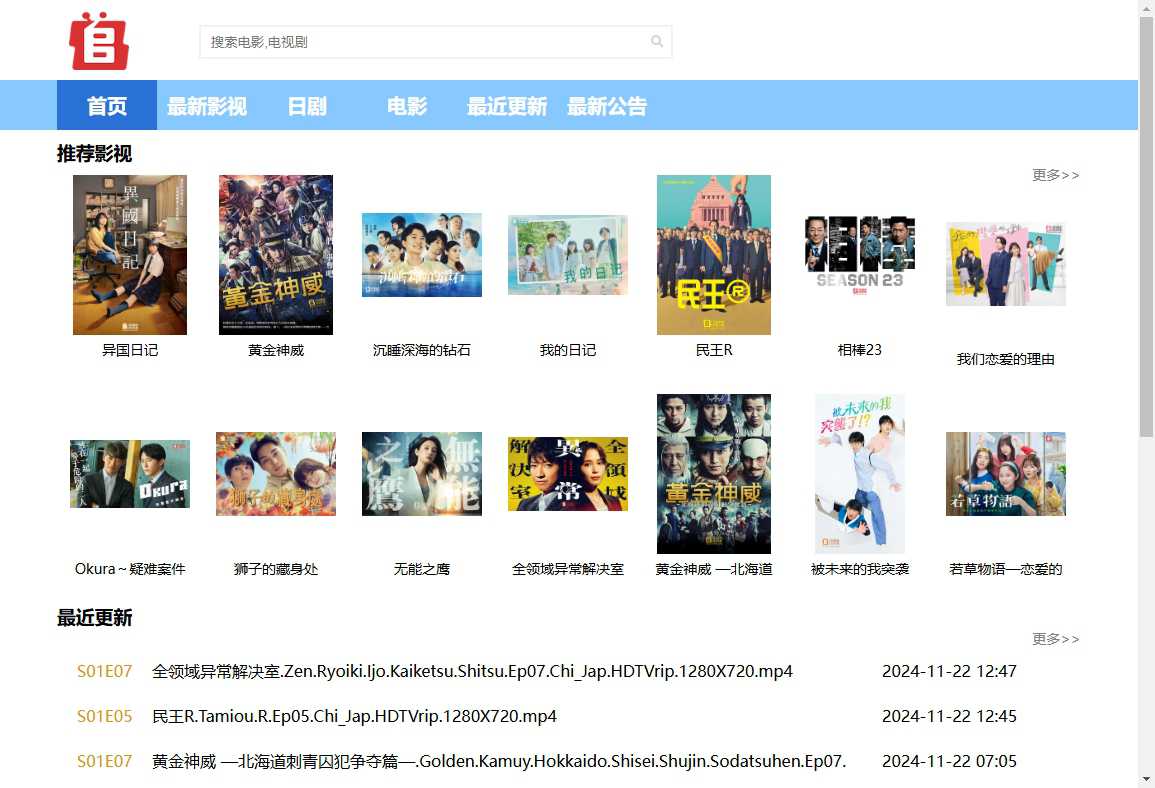1155x788 pixels.
Task: Click the 民王R title link
Action: point(714,351)
